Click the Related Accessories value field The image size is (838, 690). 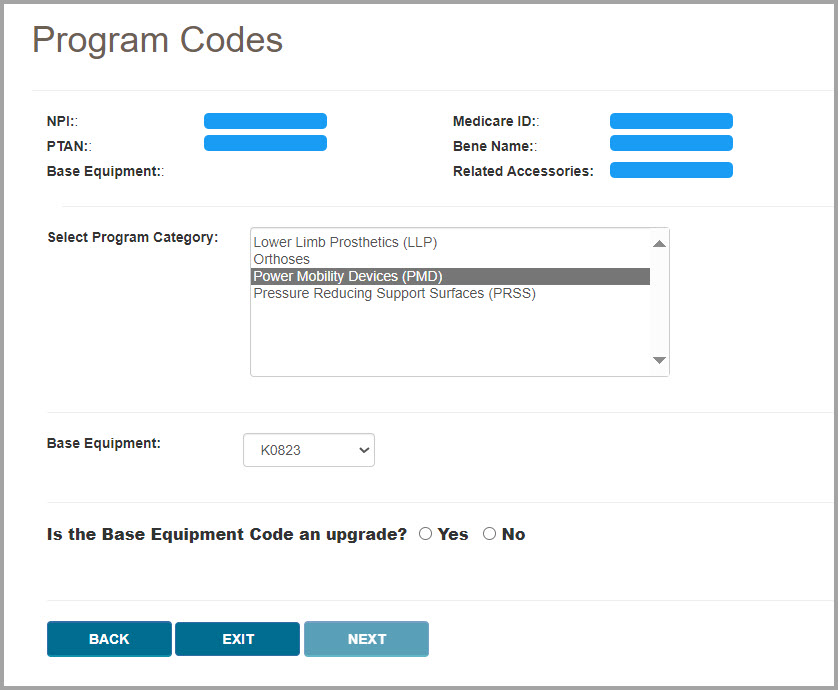coord(671,169)
